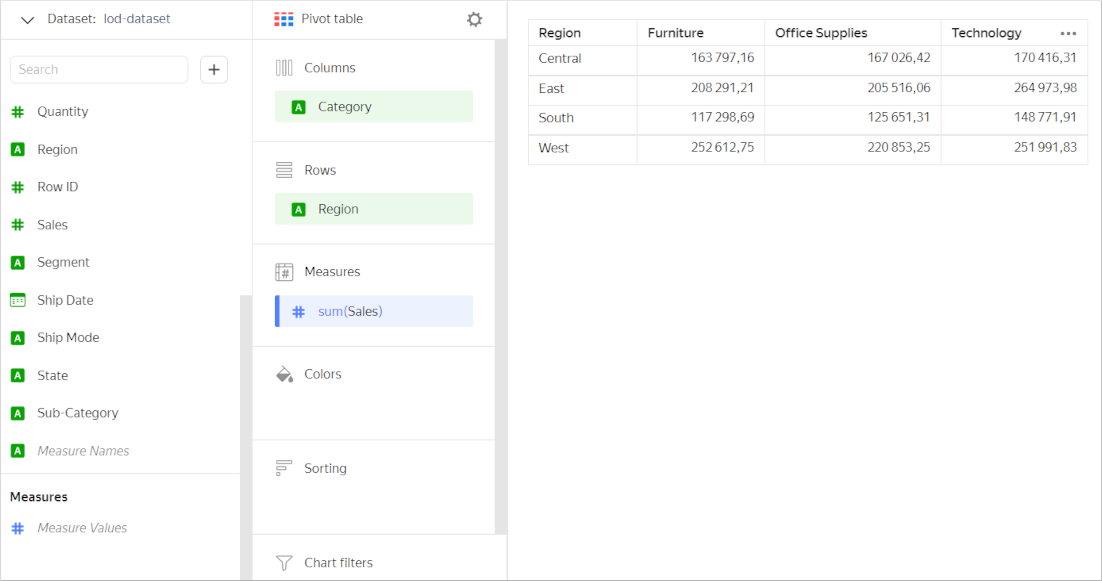This screenshot has width=1102, height=581.
Task: Click the Rows section icon
Action: tap(284, 170)
